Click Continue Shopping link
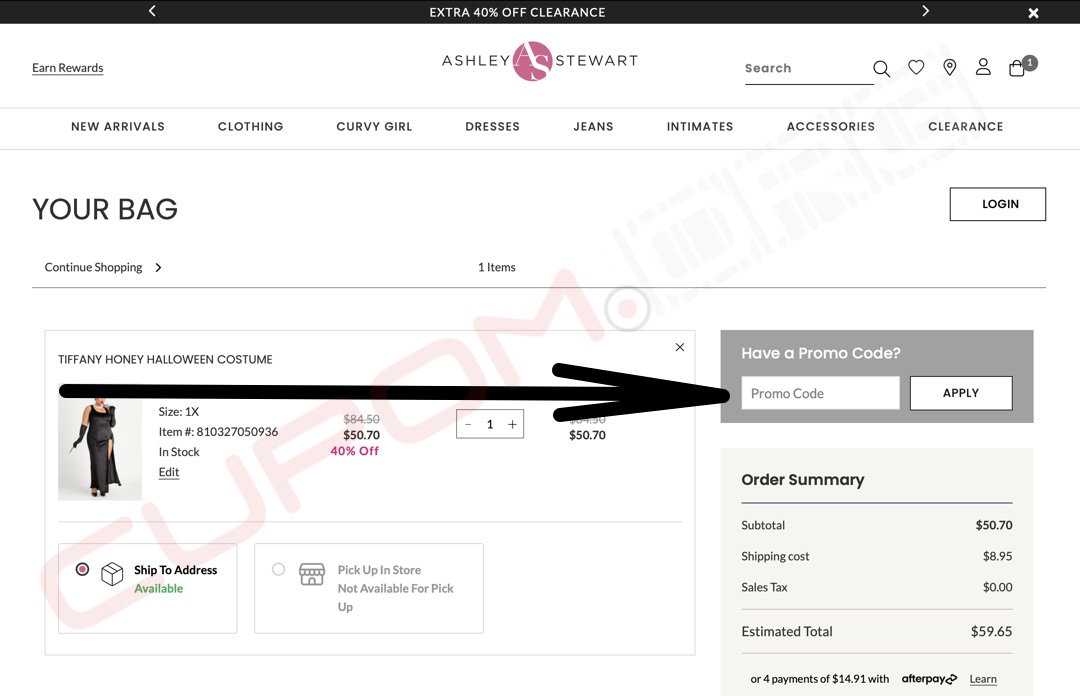The image size is (1080, 696). pos(94,267)
